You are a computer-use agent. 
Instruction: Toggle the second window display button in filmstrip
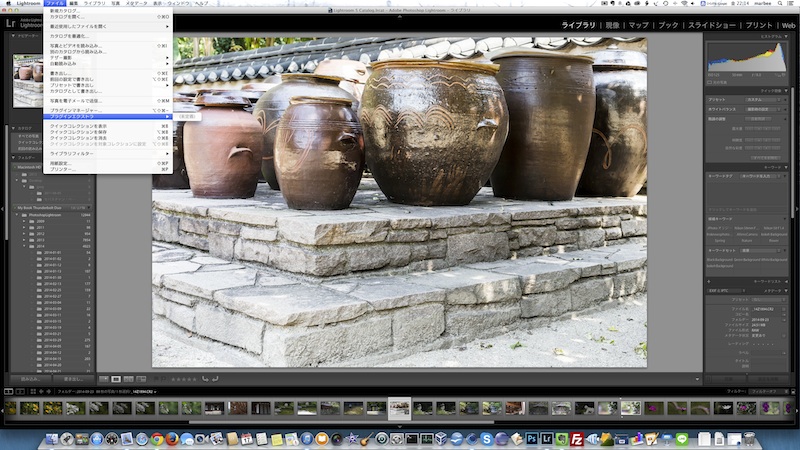point(20,391)
